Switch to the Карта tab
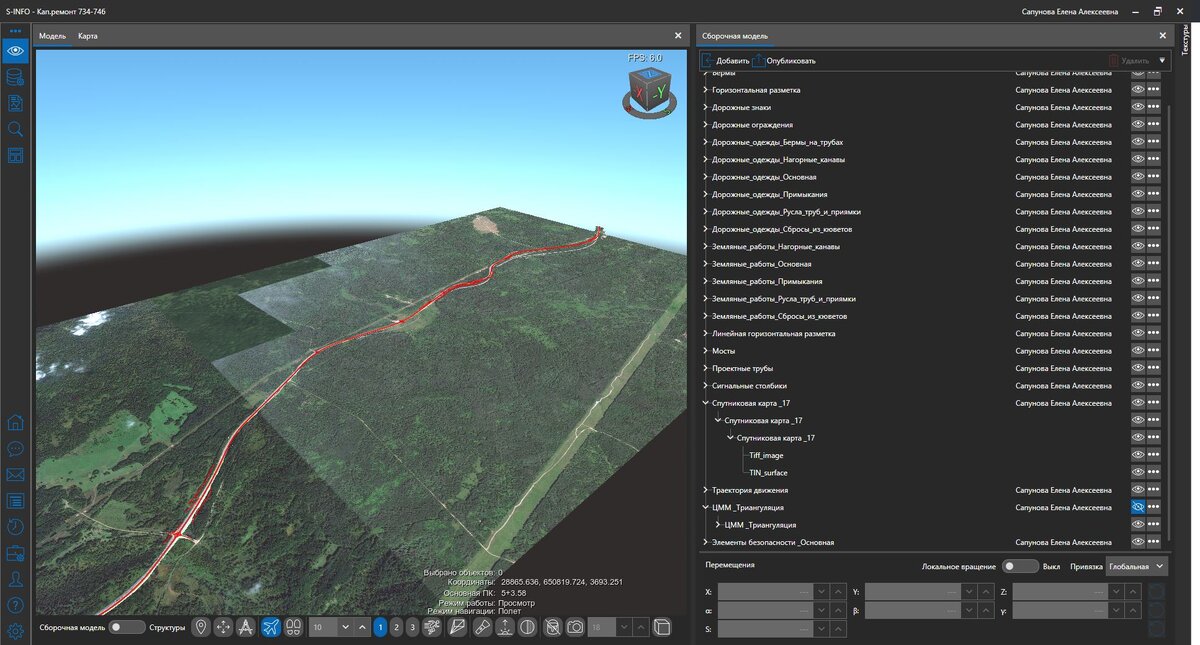The width and height of the screenshot is (1200, 645). pos(88,36)
